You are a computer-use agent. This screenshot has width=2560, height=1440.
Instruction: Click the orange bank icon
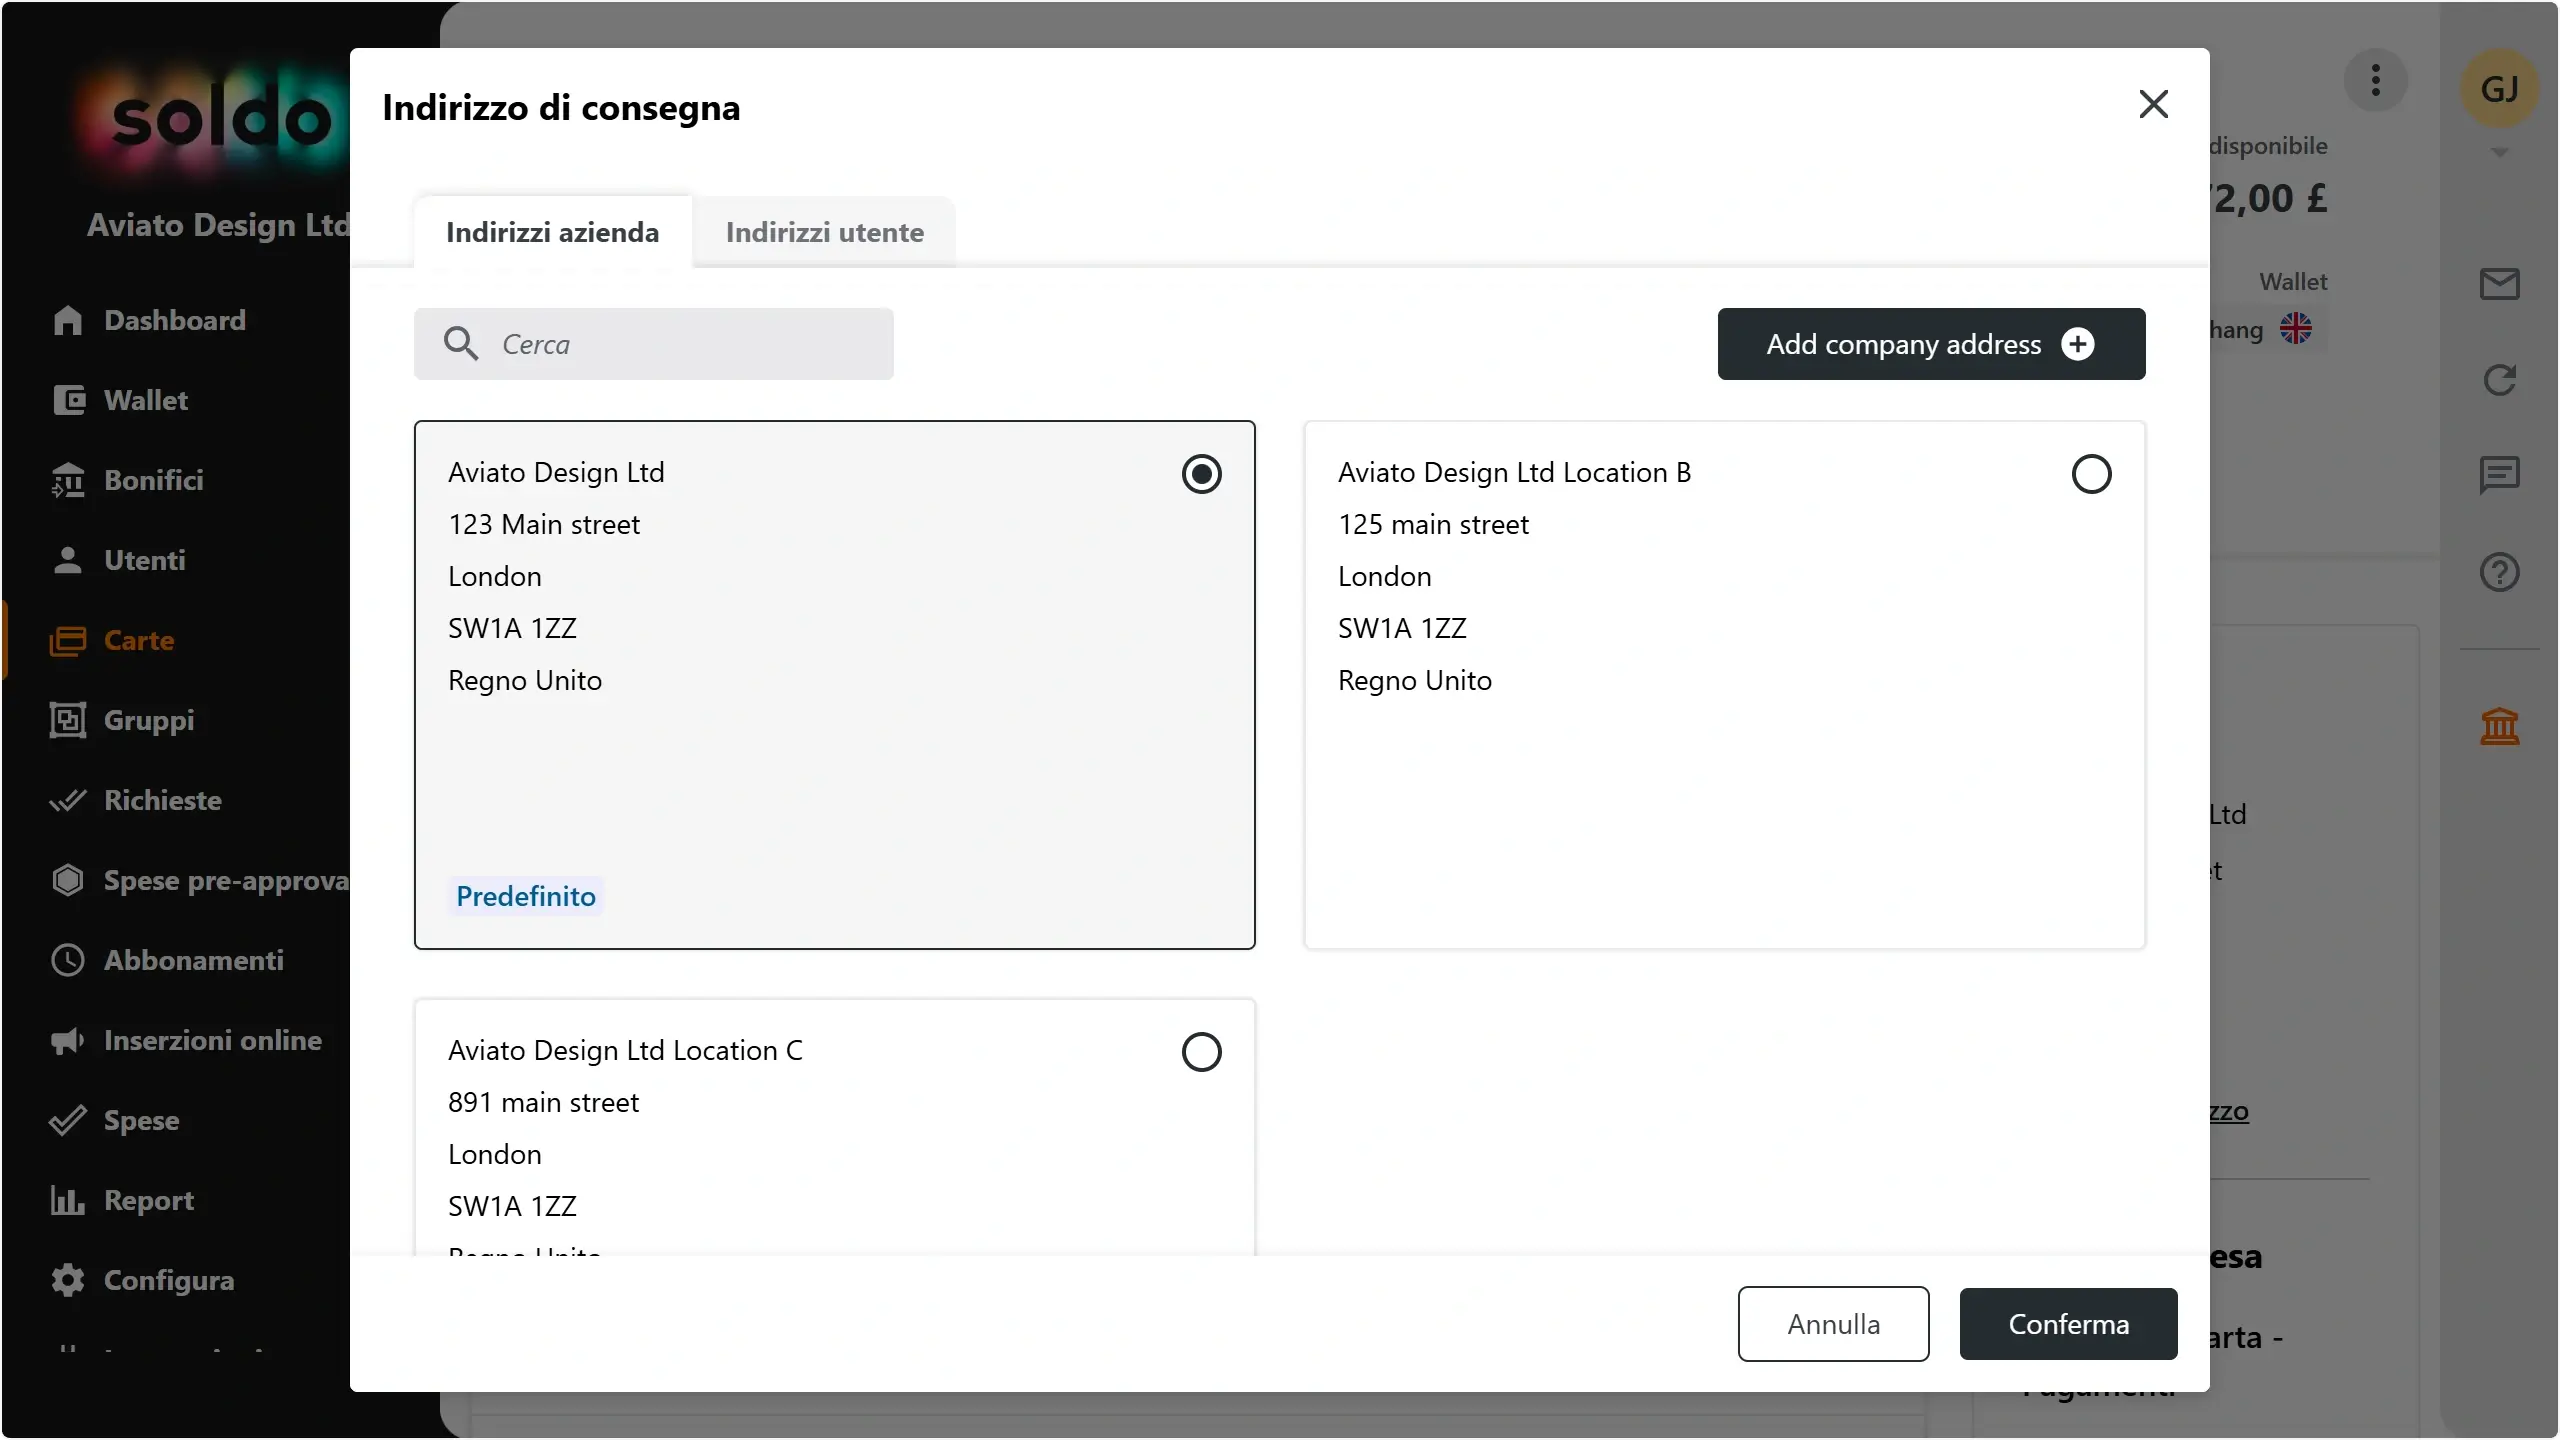tap(2499, 726)
